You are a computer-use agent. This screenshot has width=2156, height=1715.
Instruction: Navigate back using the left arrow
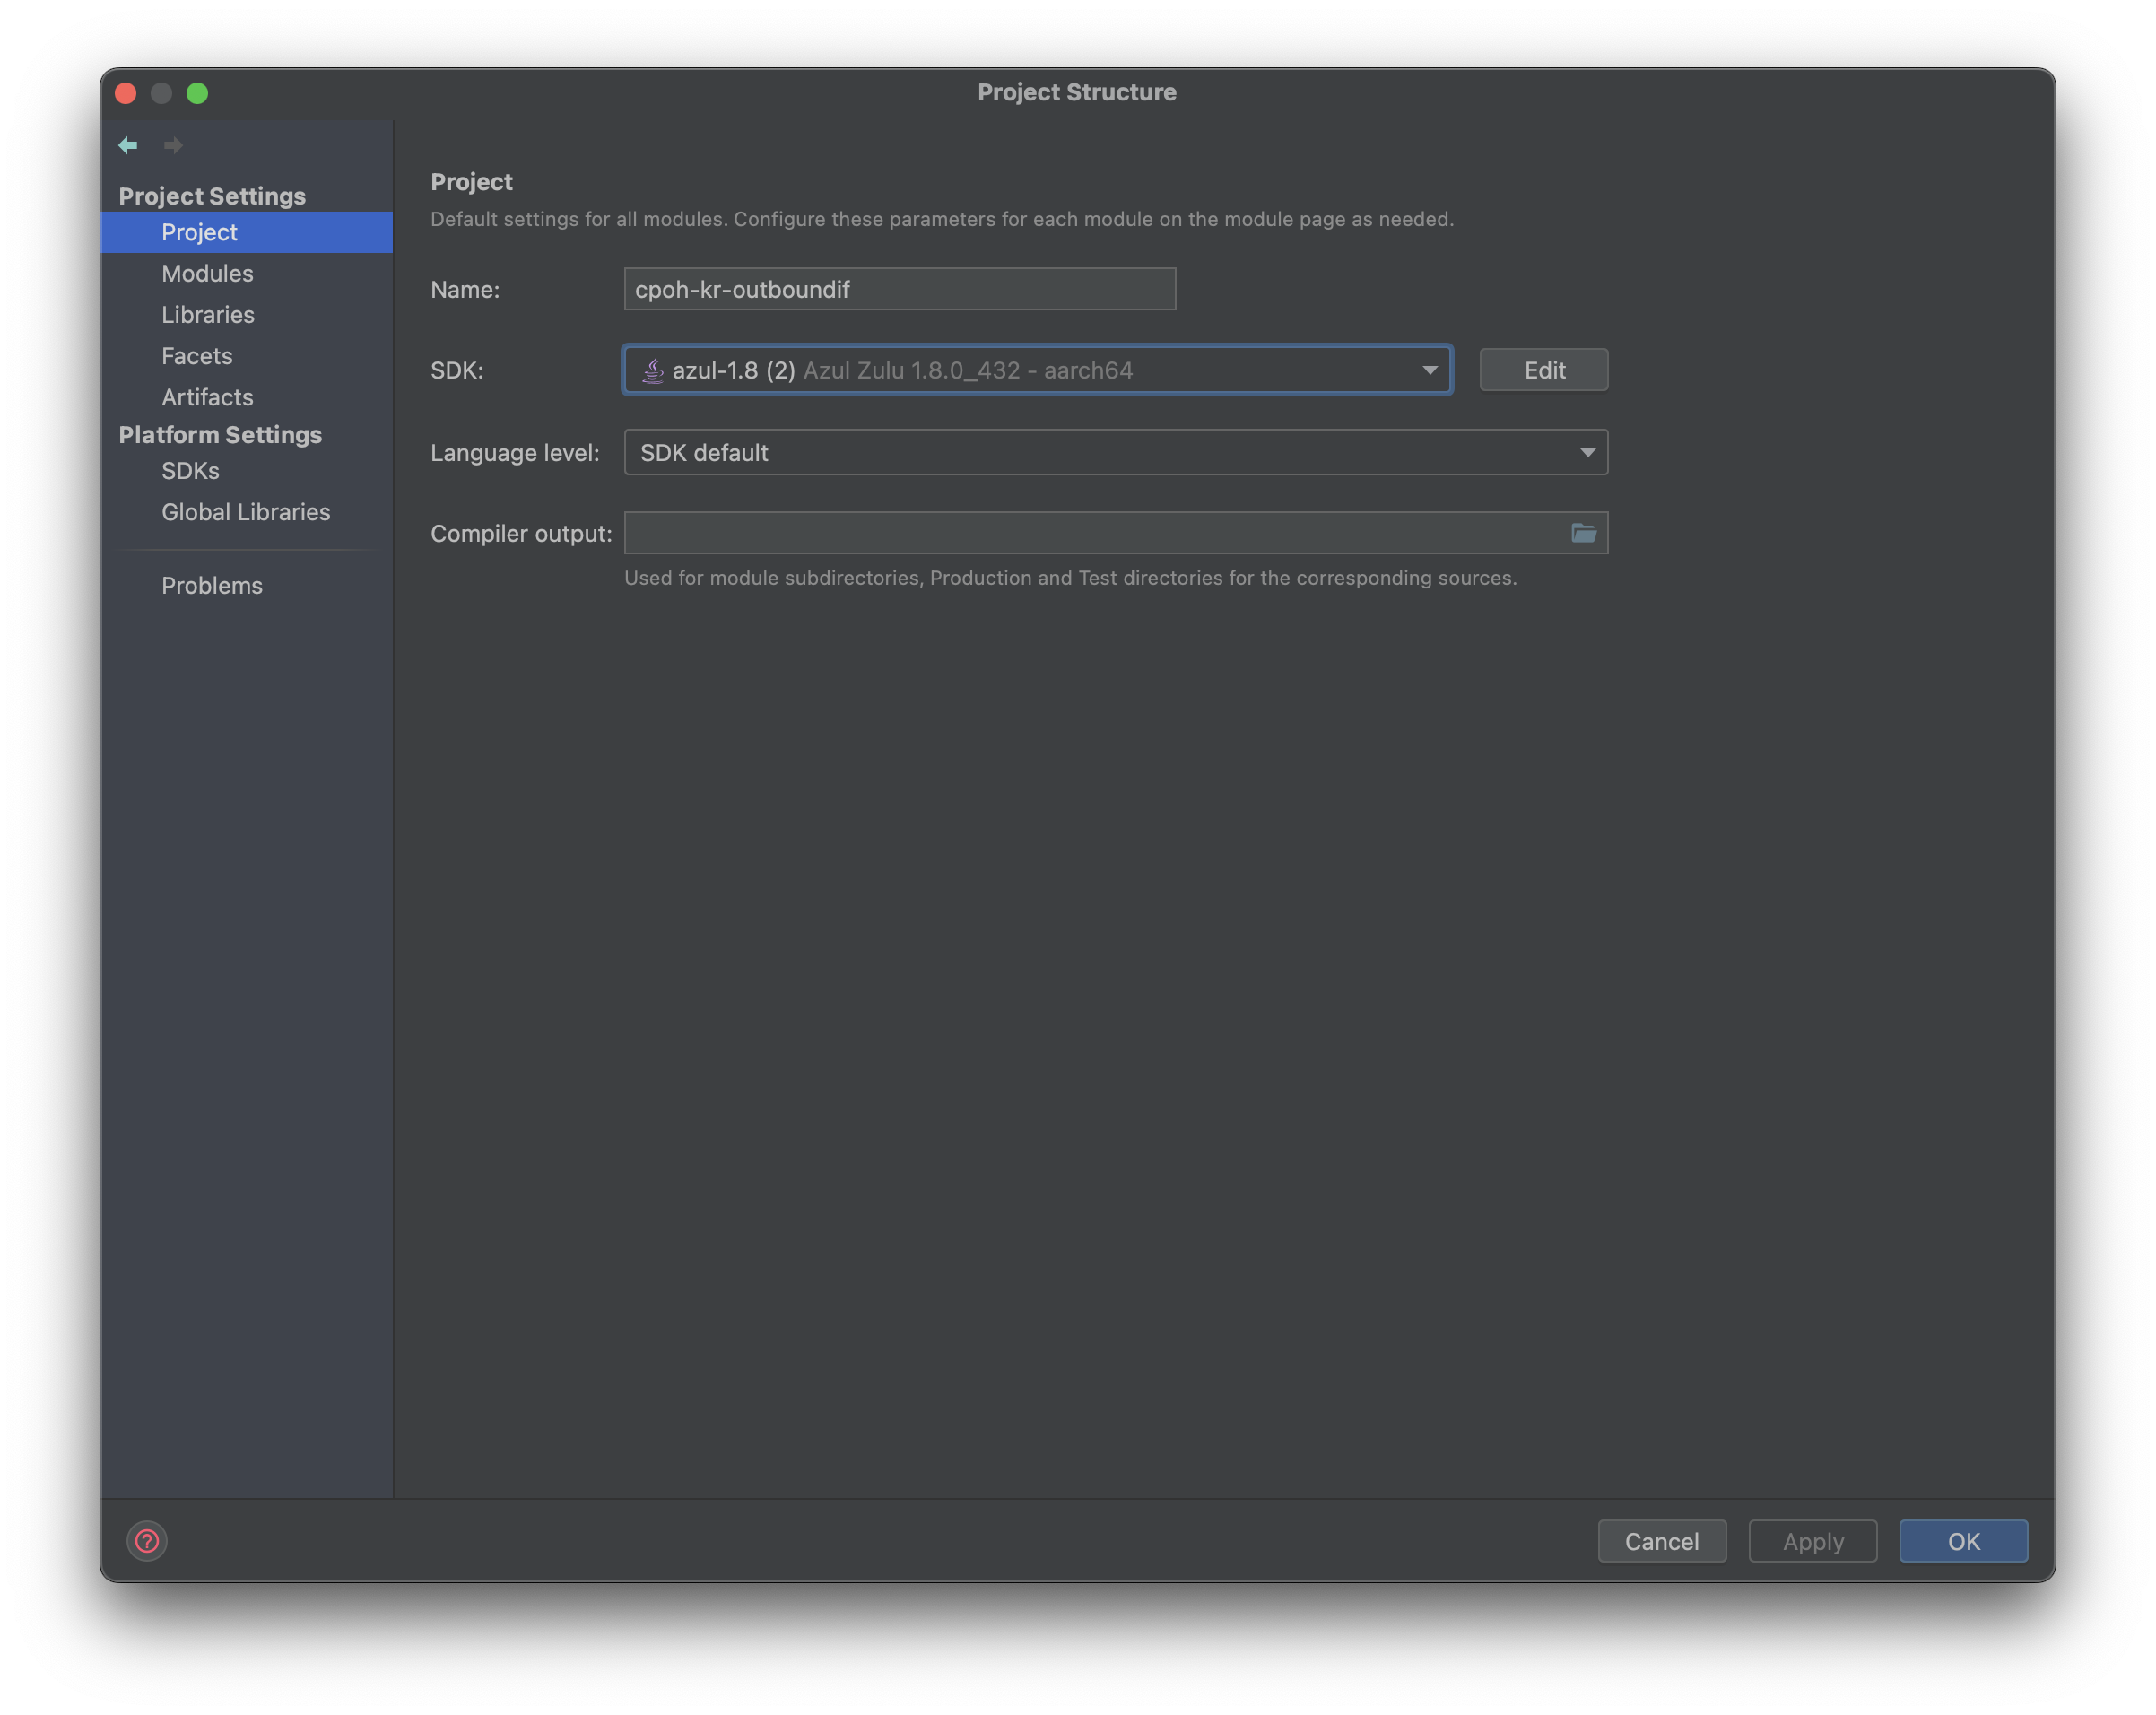pos(128,145)
